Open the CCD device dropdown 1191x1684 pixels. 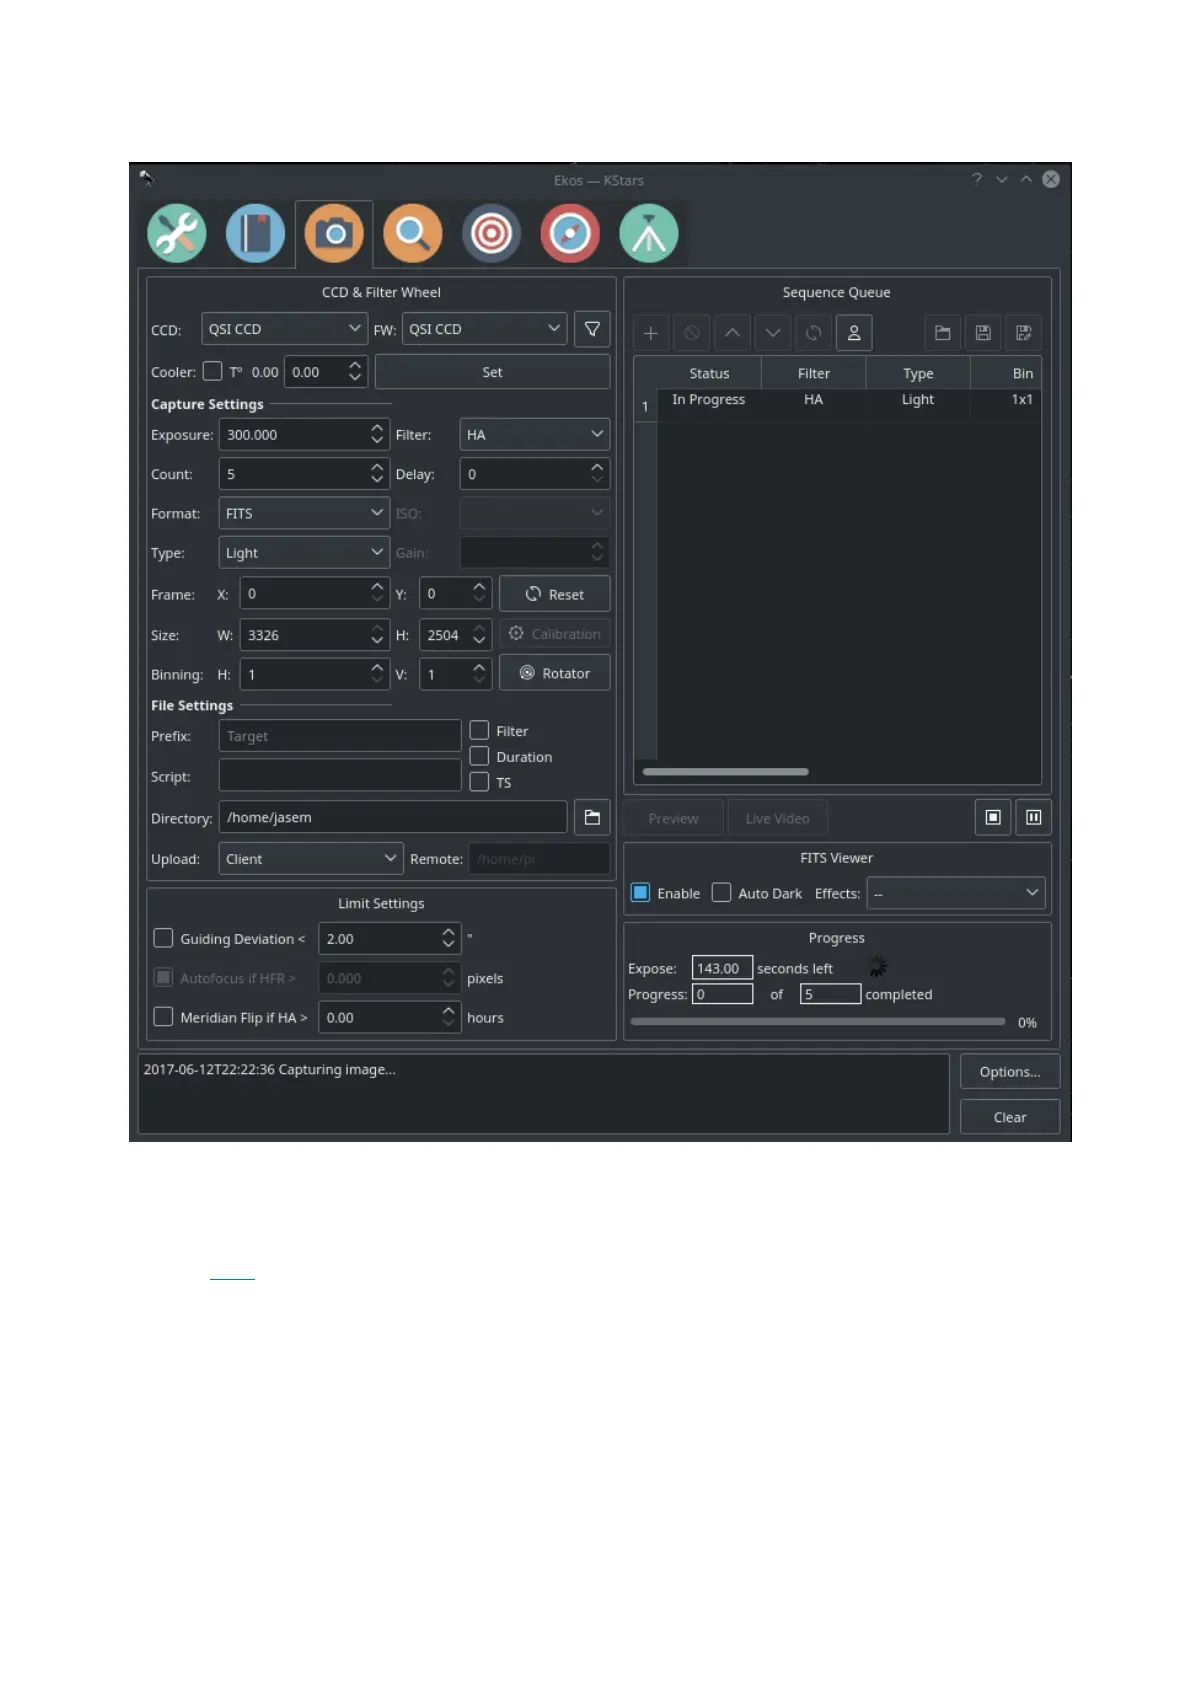click(x=285, y=329)
